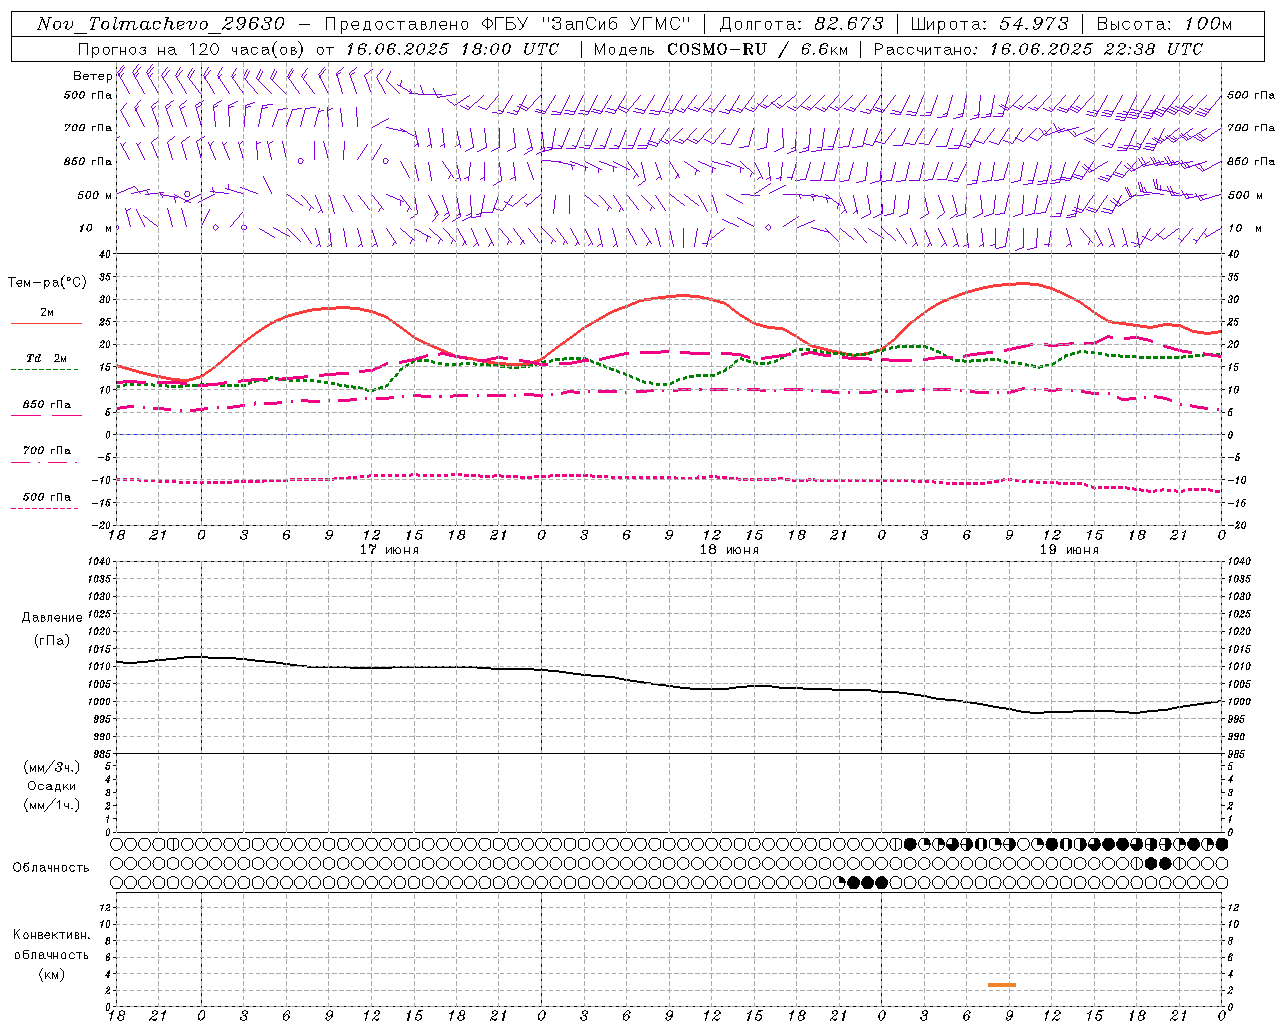Viewport: 1280px width, 1024px height.
Task: Select the Осадки panel label
Action: (x=52, y=786)
